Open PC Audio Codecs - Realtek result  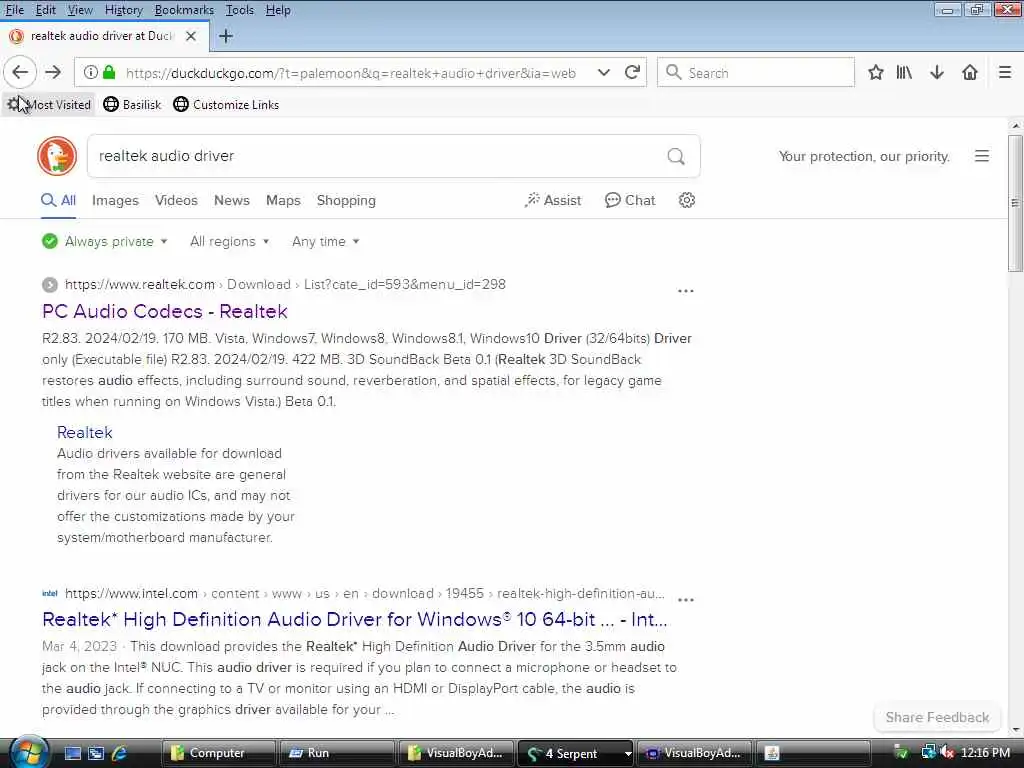coord(165,312)
